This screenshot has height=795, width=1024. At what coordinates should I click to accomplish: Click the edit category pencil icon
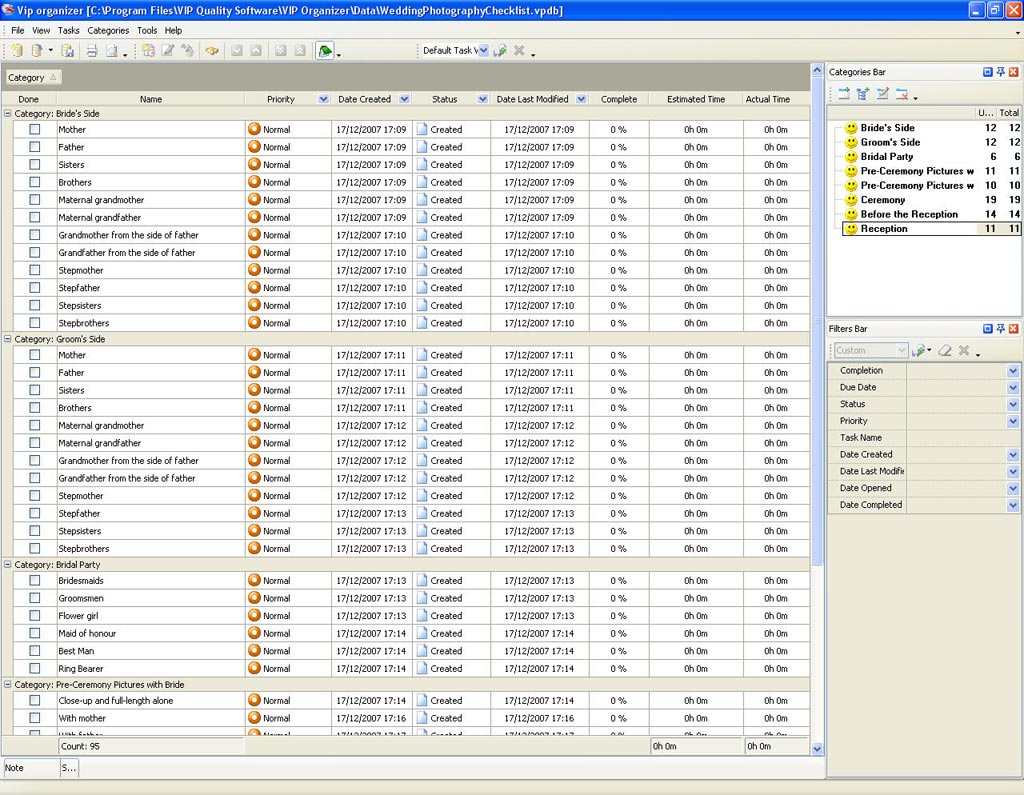(x=882, y=94)
